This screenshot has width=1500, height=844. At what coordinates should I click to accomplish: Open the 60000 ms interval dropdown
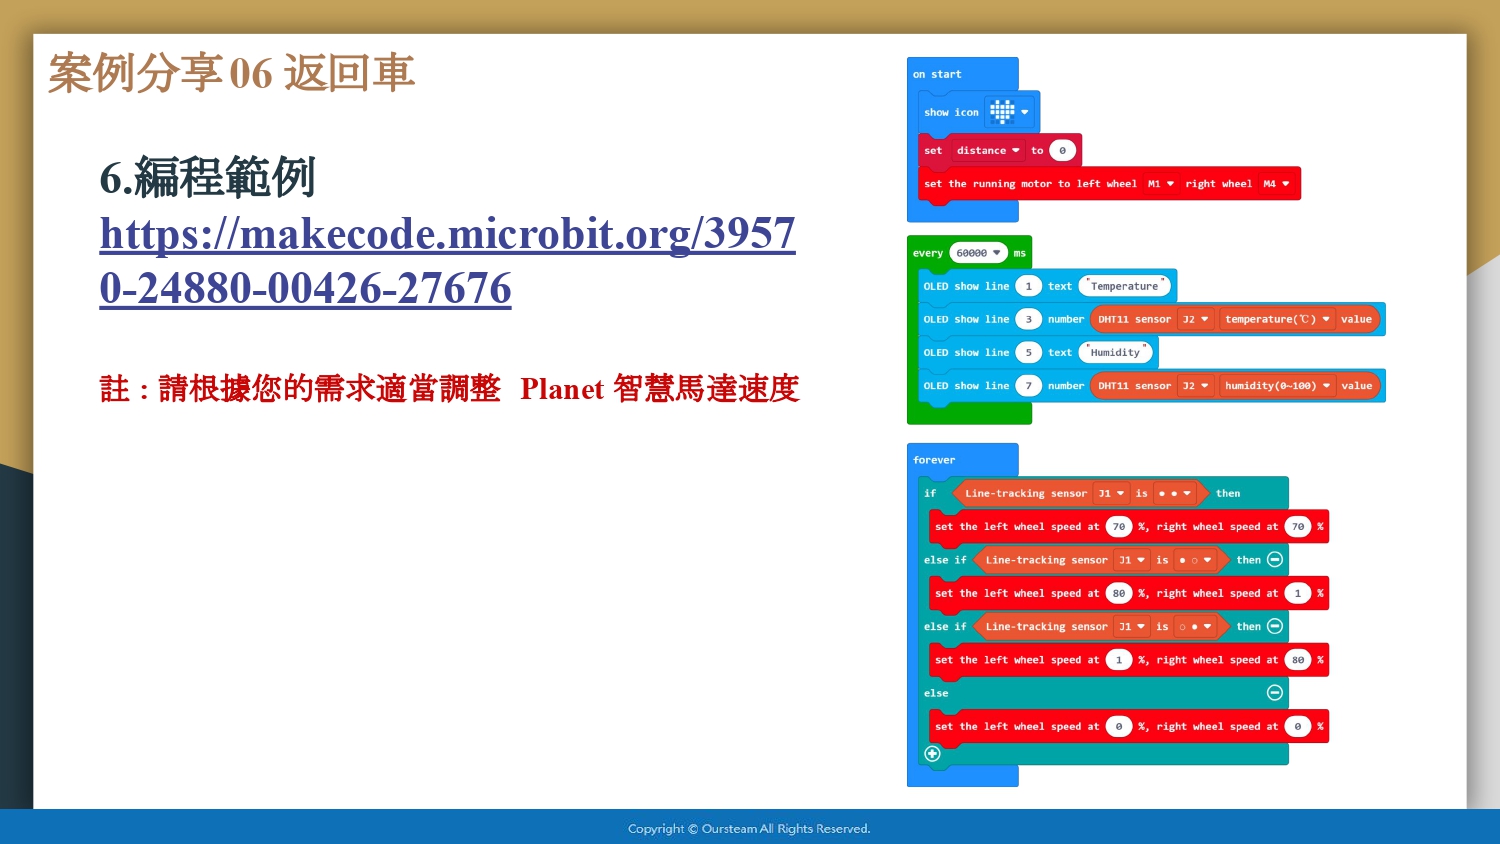[x=978, y=253]
